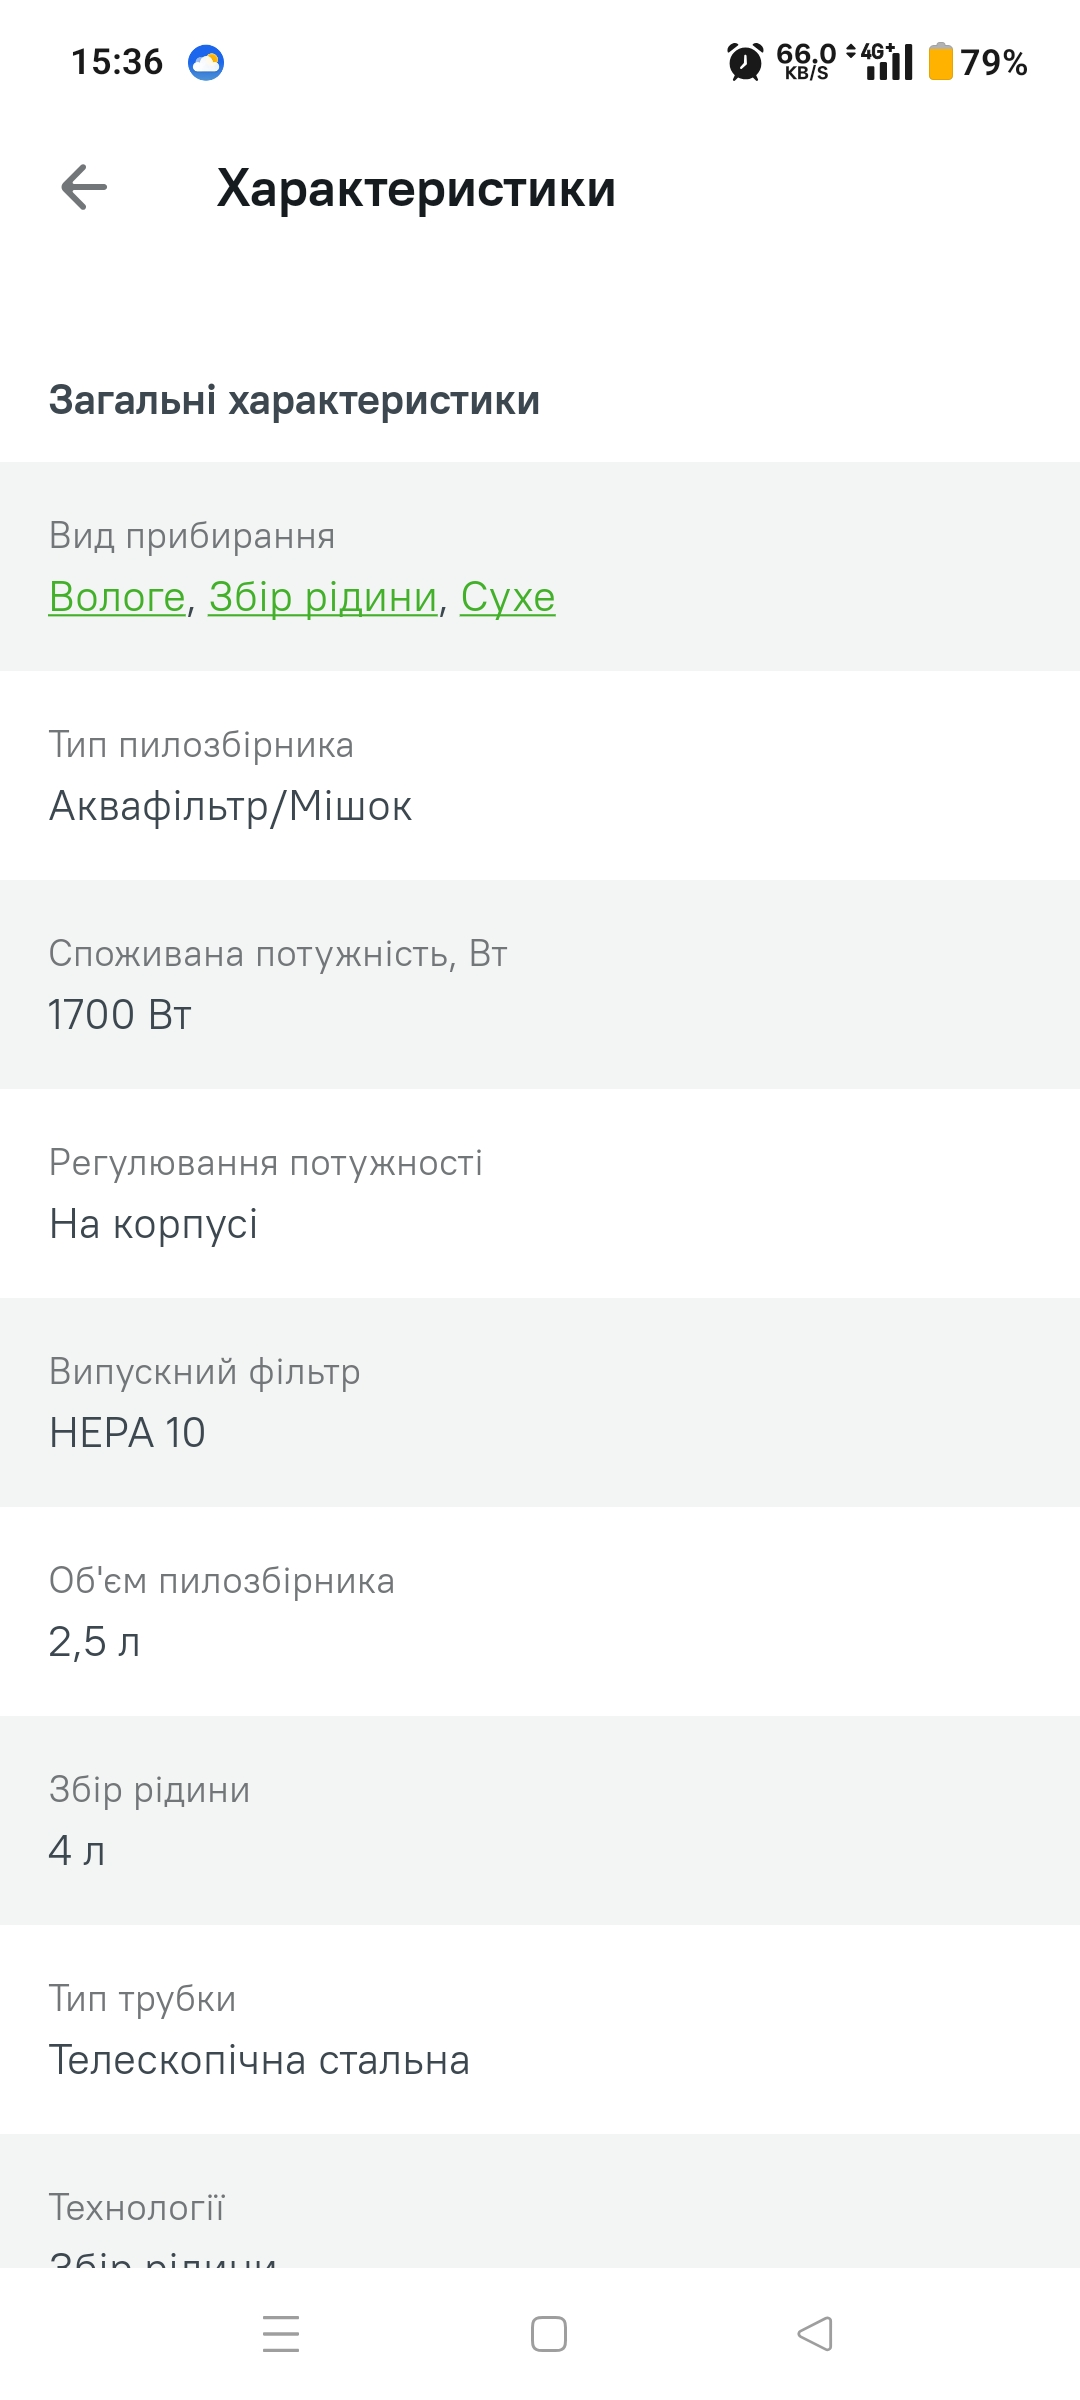Tap the back arrow icon
The image size is (1080, 2400).
tap(84, 187)
